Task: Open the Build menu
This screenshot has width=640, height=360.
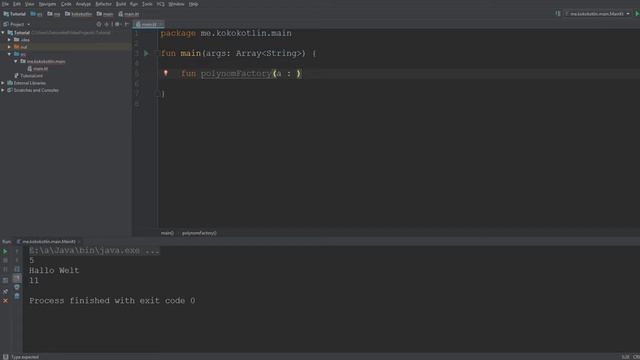Action: pos(121,4)
